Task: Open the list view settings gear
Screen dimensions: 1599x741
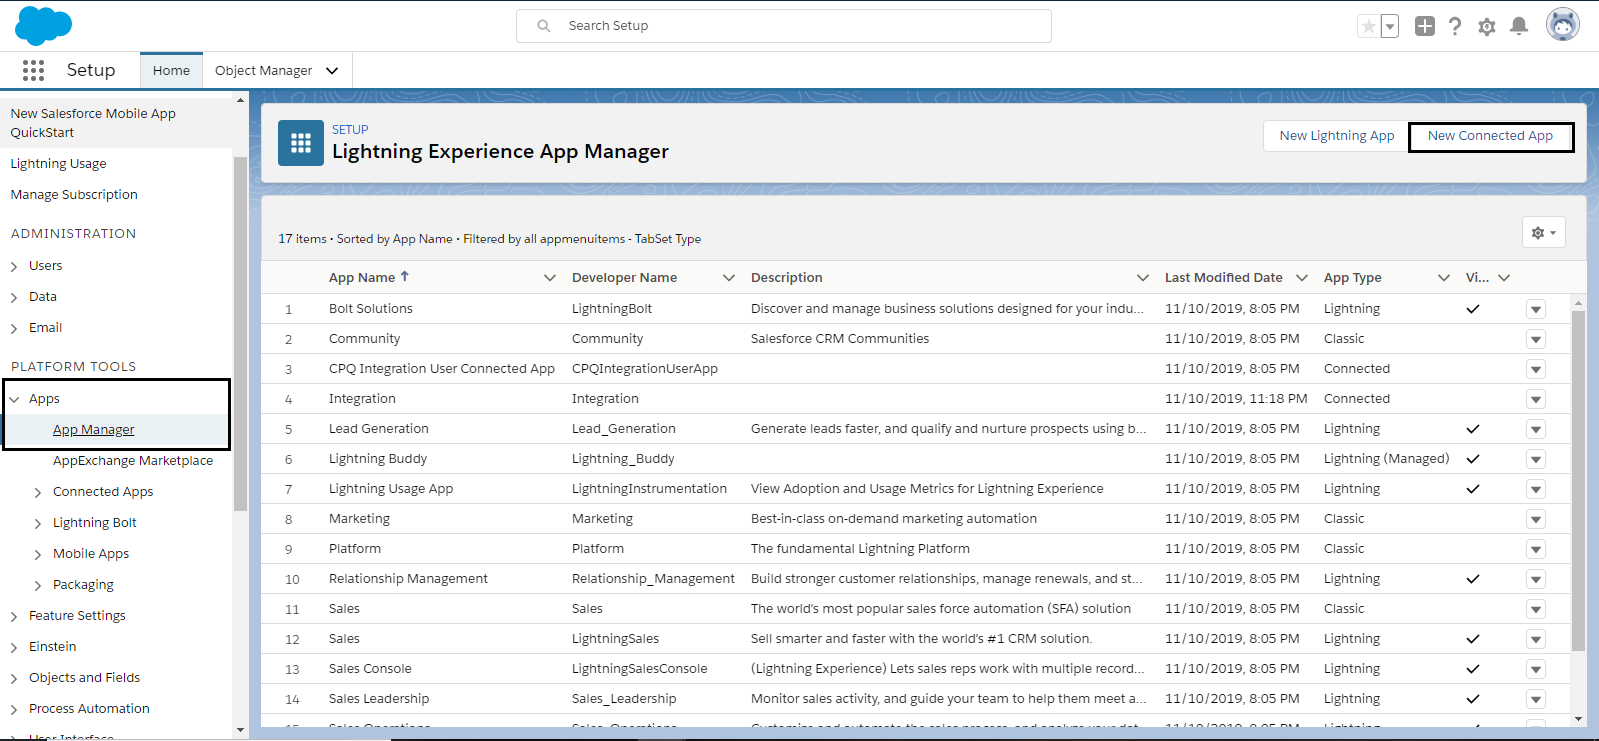Action: pos(1544,232)
